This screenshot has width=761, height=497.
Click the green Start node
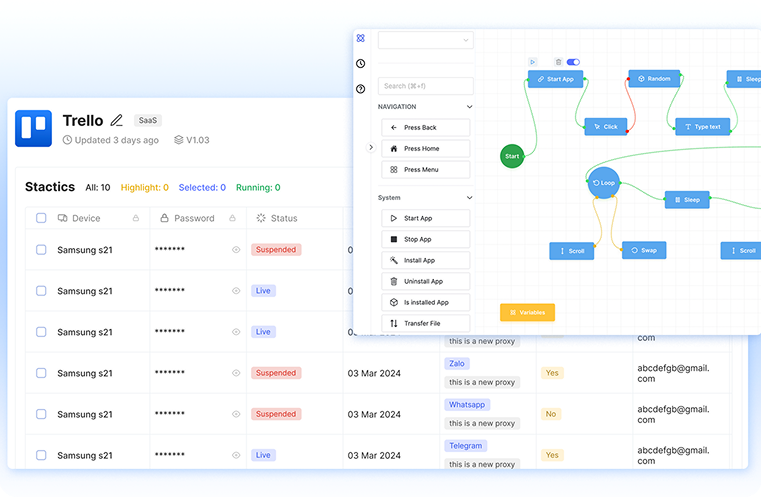[x=512, y=156]
